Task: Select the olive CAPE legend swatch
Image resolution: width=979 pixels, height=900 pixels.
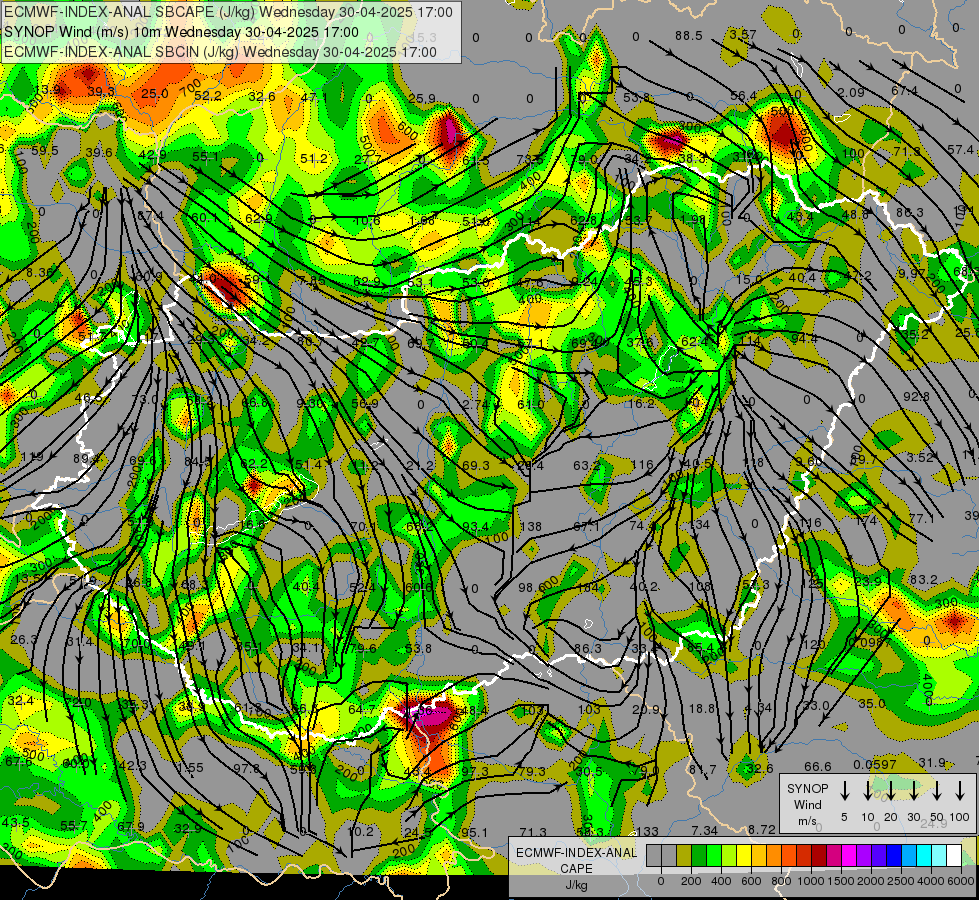Action: tap(684, 855)
